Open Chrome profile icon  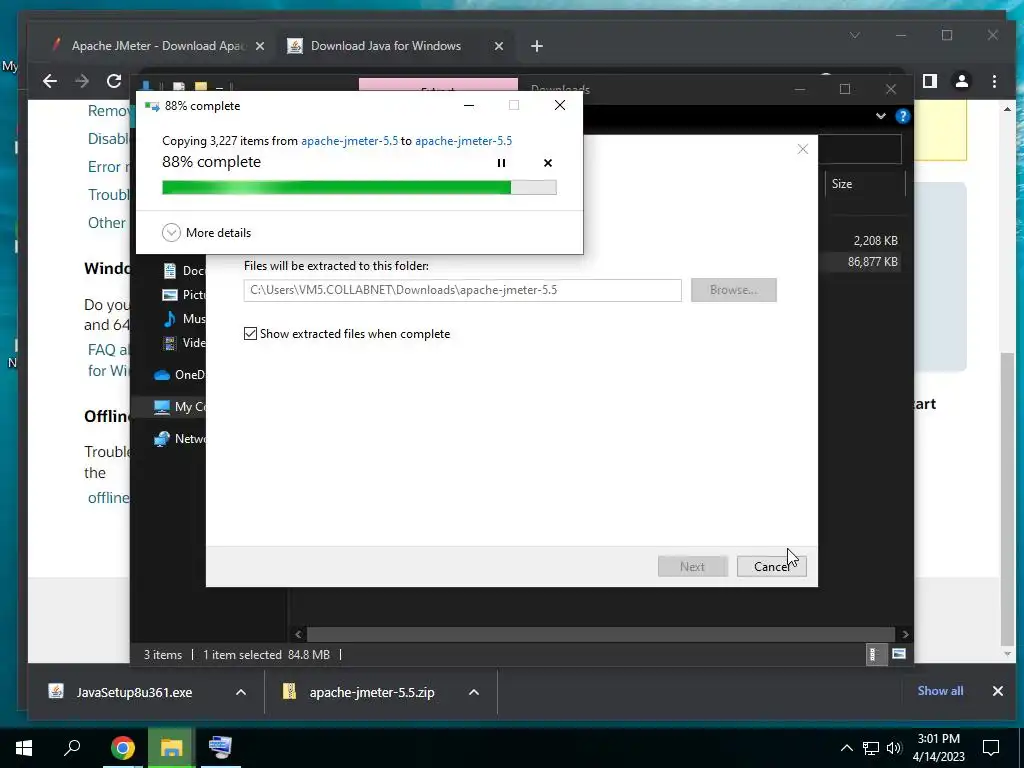coord(962,81)
